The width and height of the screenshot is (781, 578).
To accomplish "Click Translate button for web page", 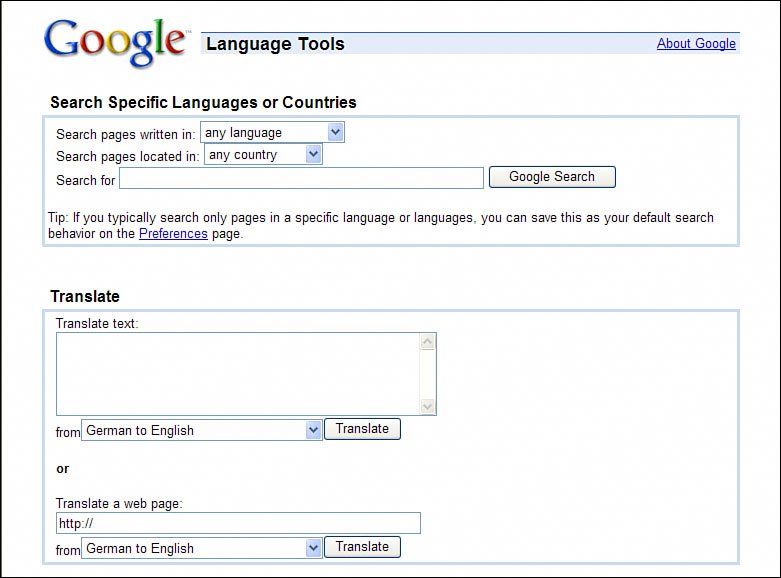I will pos(362,547).
